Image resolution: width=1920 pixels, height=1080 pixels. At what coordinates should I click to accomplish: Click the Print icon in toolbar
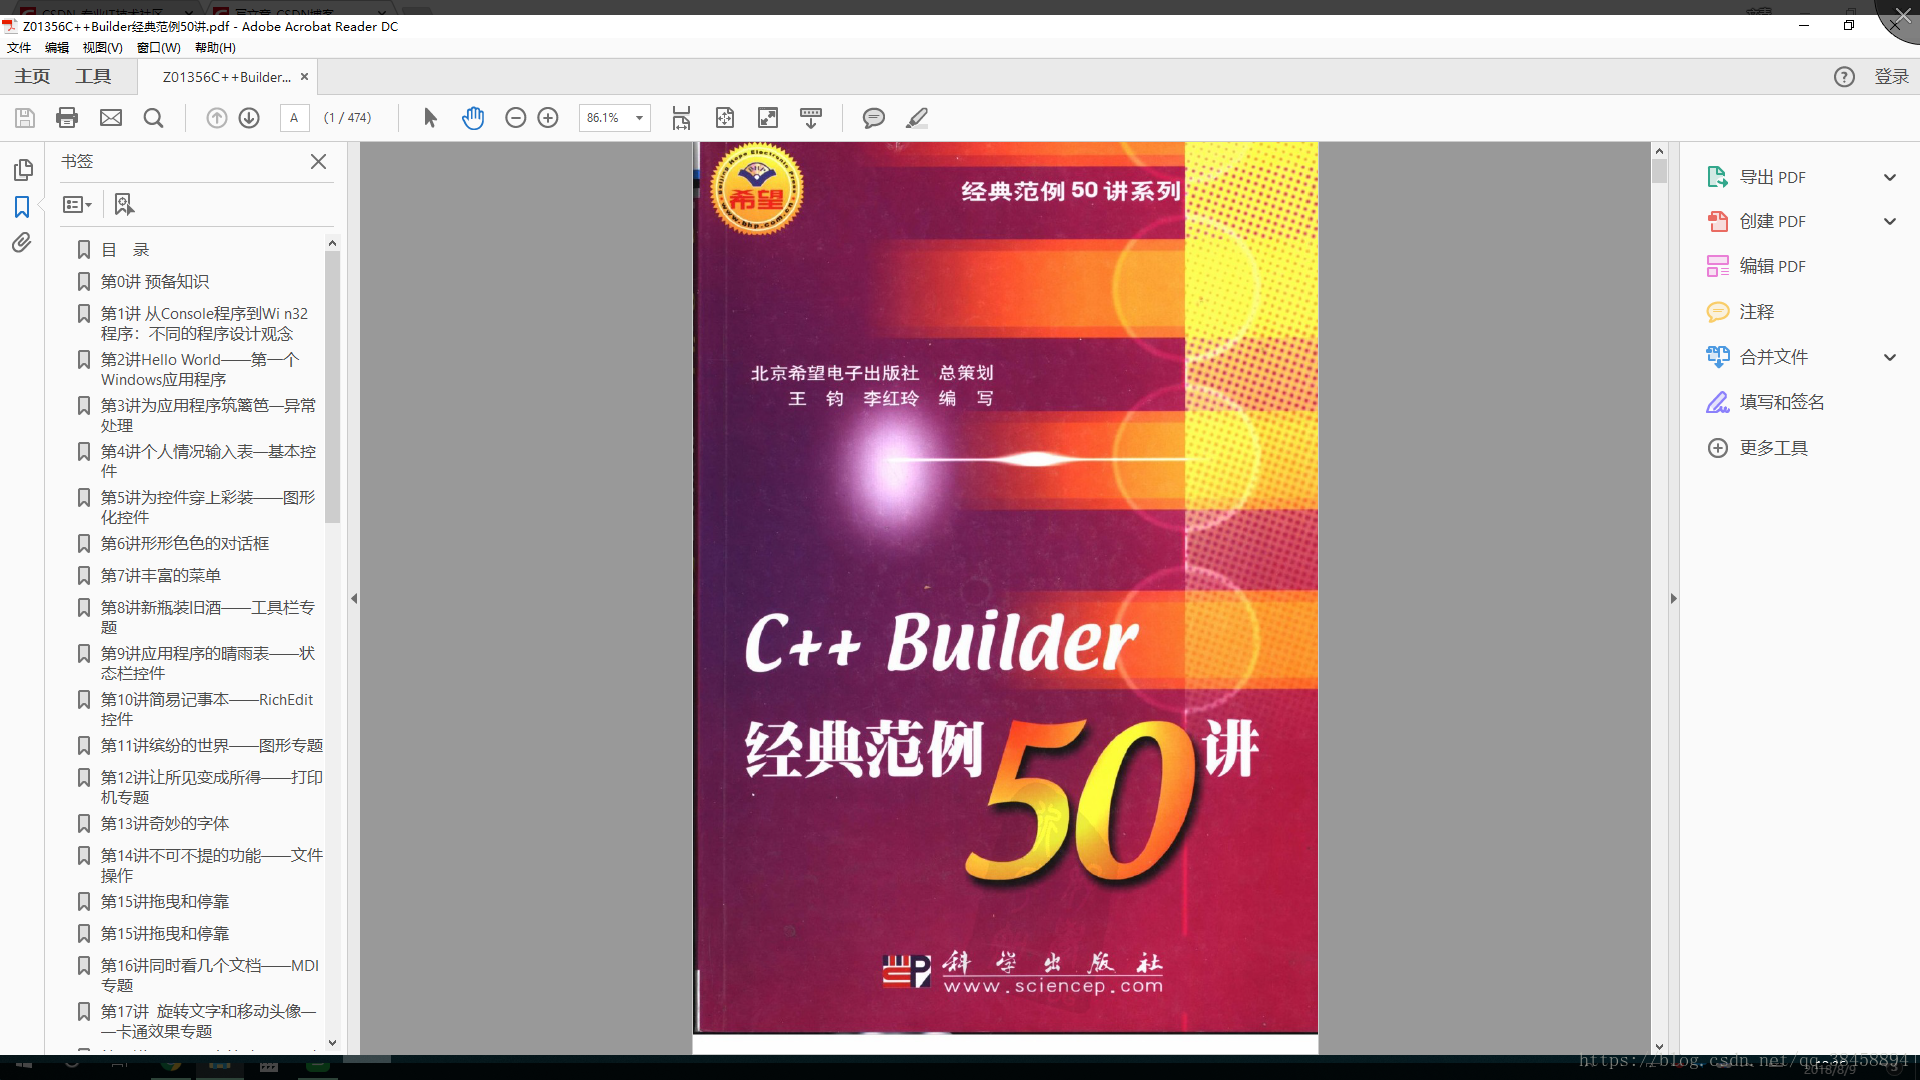tap(67, 118)
